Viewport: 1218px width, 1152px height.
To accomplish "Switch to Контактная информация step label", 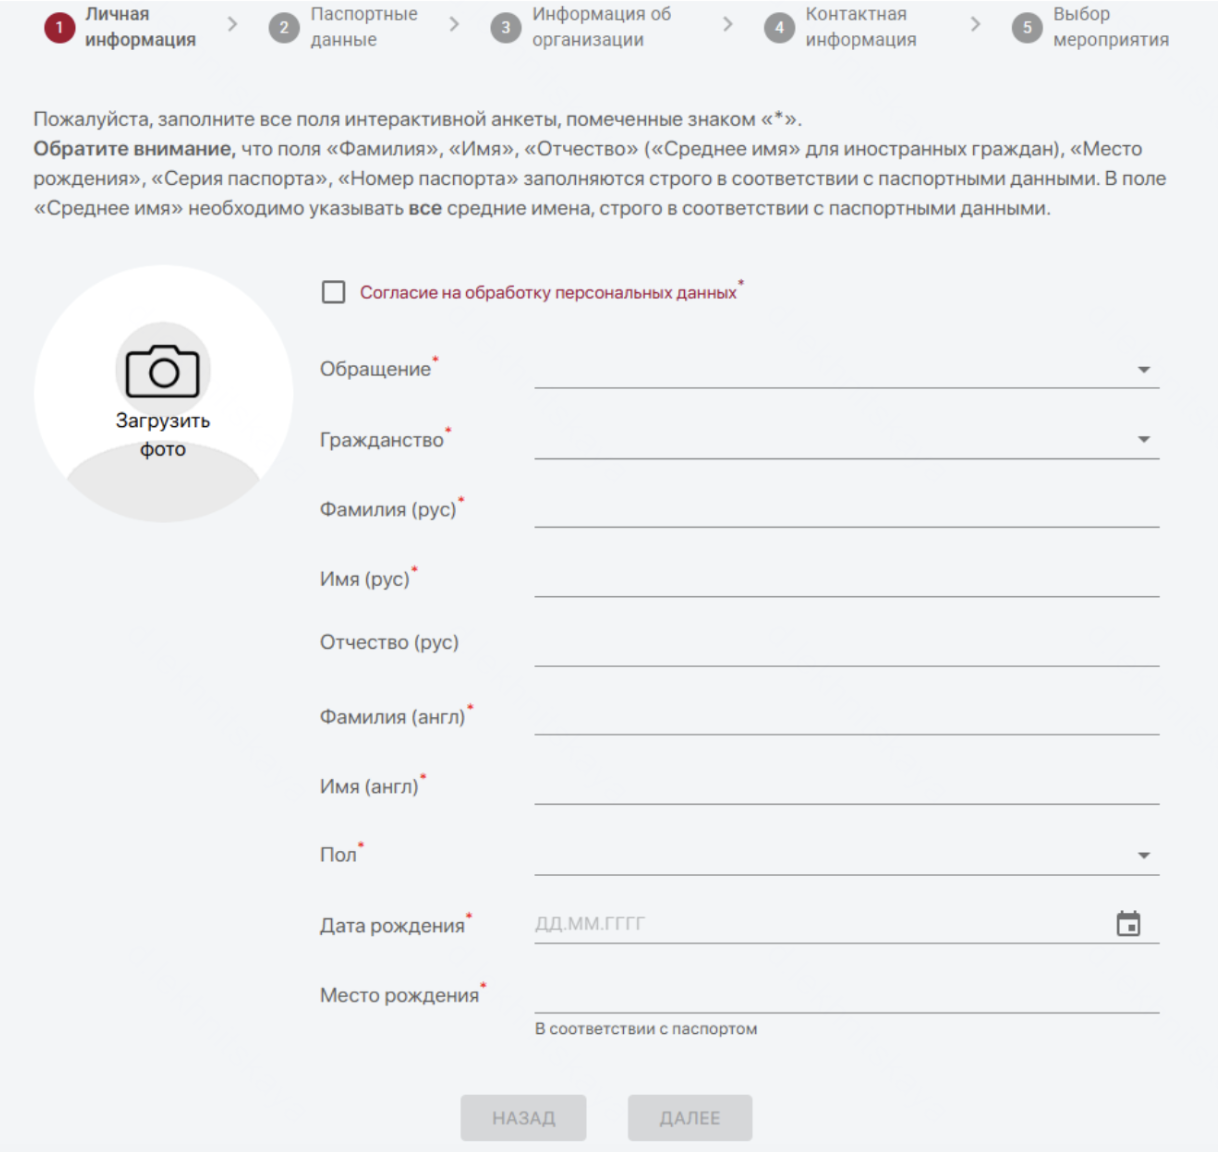I will [860, 27].
